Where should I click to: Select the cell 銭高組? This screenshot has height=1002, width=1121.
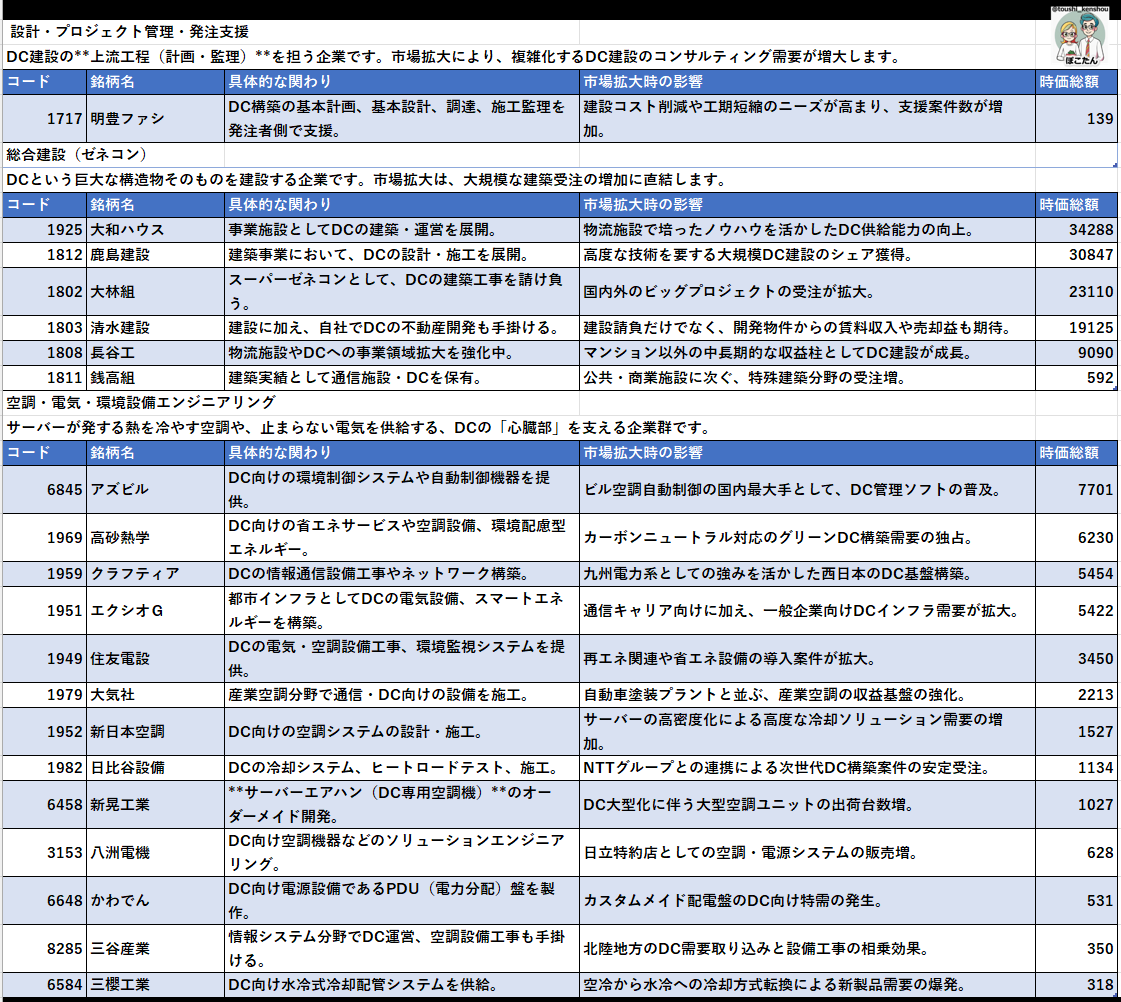point(155,378)
